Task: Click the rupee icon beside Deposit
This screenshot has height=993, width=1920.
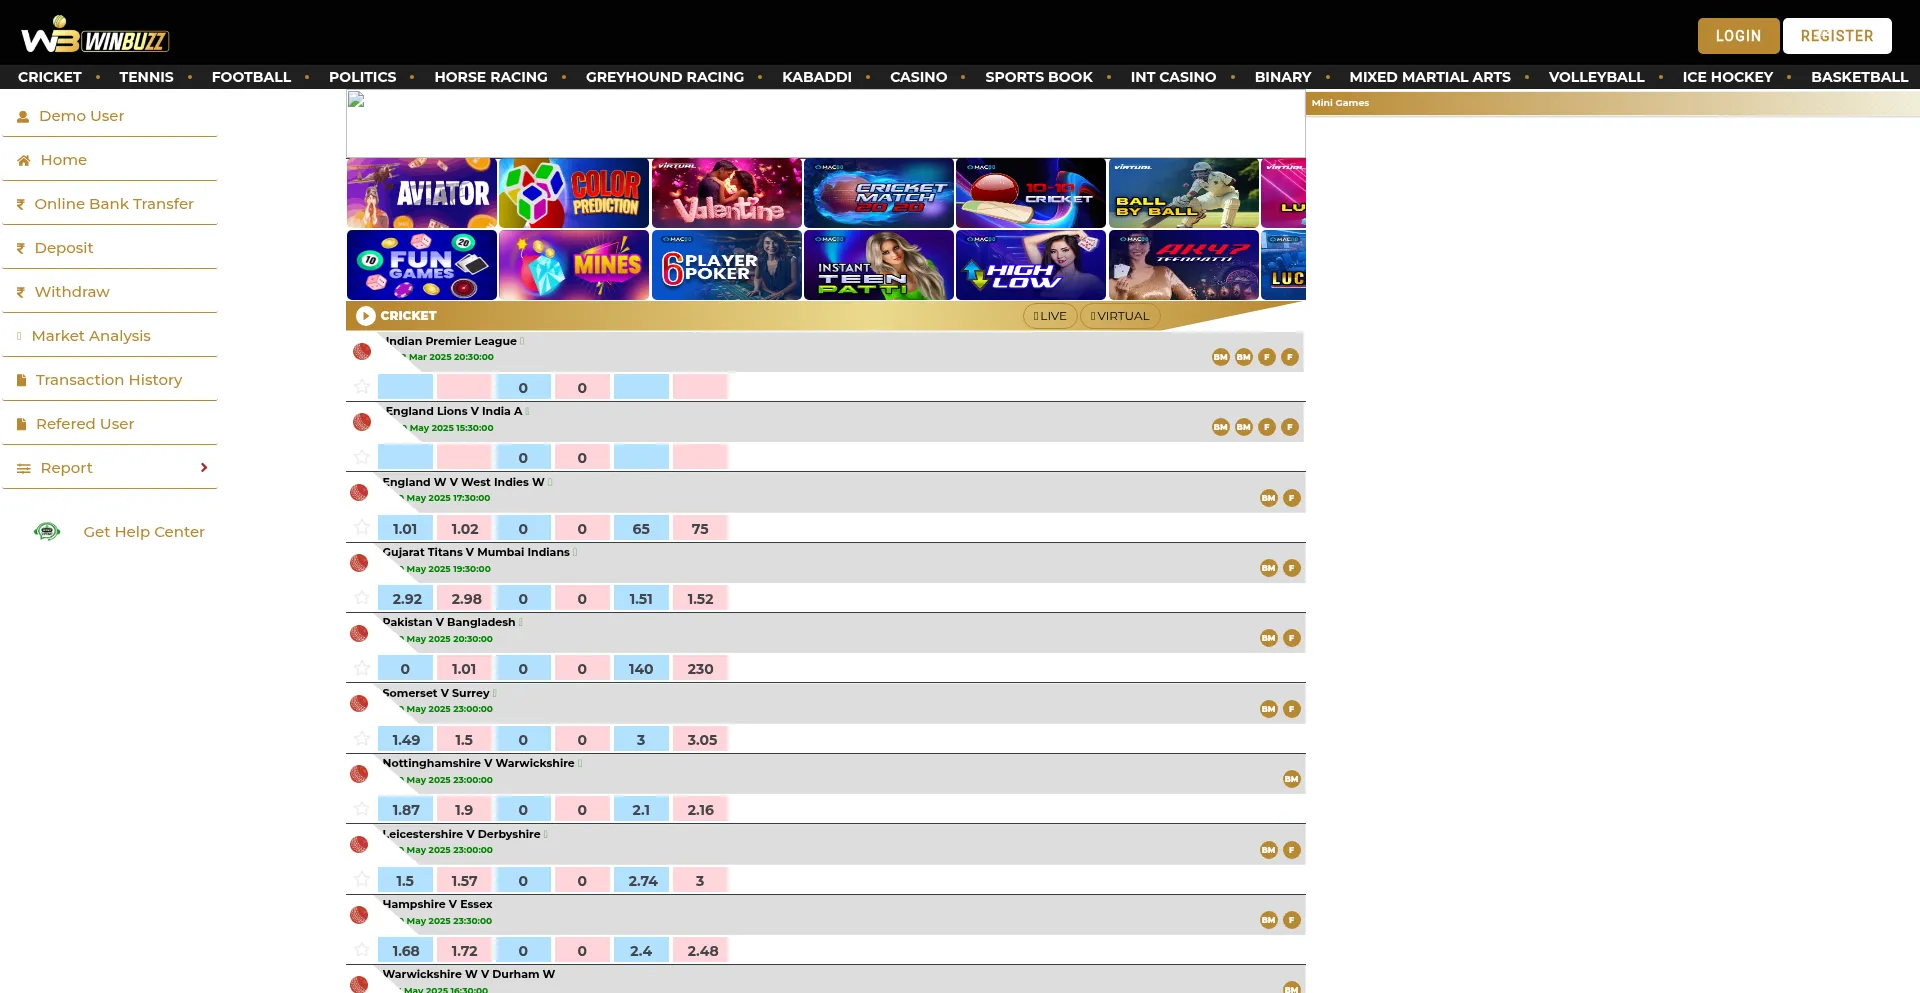Action: click(21, 248)
